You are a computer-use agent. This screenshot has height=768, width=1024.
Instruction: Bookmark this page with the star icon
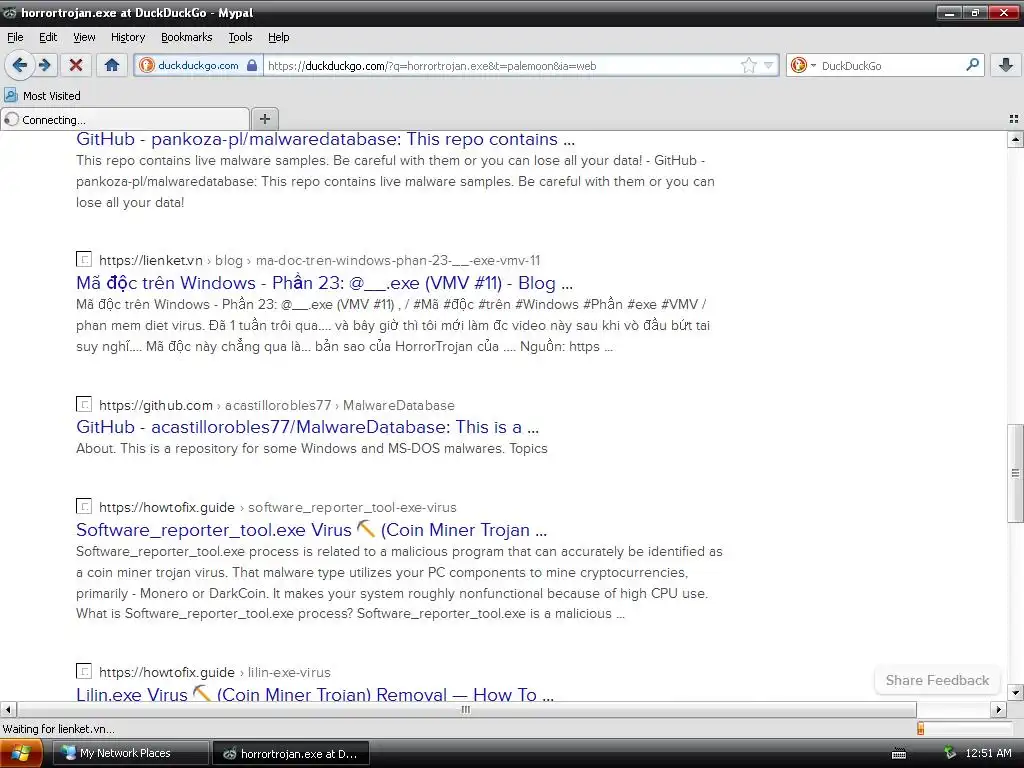[x=748, y=65]
